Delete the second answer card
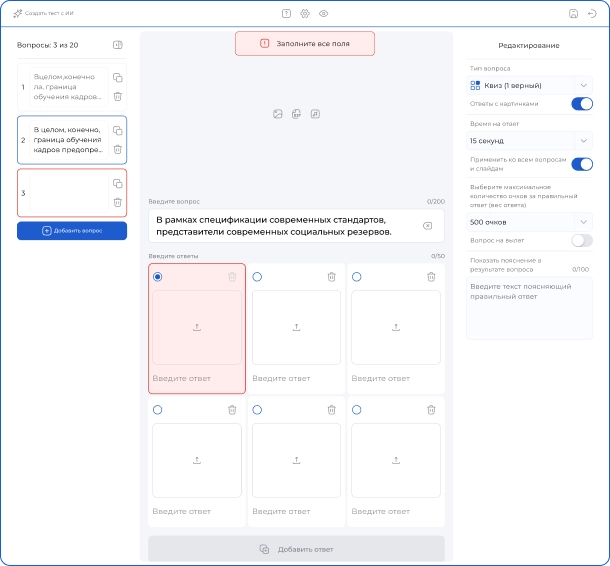Screen dimensions: 610x566 point(331,277)
